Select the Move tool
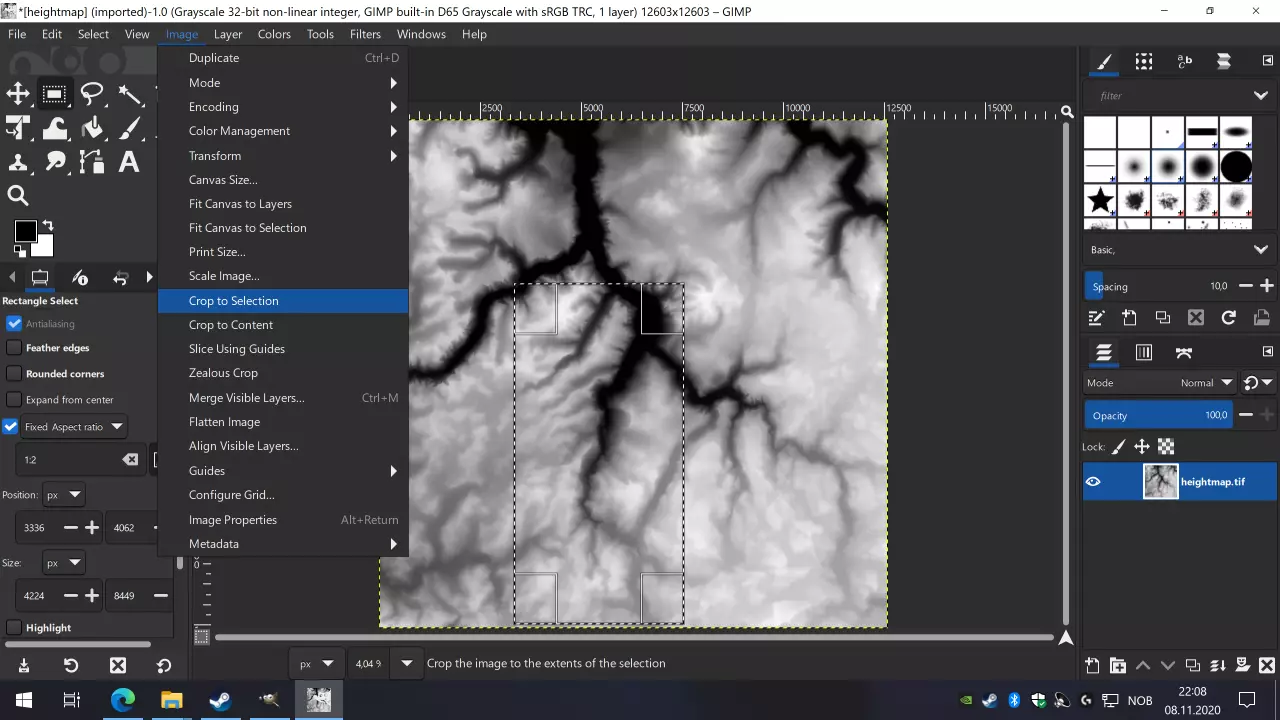The image size is (1280, 720). (x=18, y=94)
